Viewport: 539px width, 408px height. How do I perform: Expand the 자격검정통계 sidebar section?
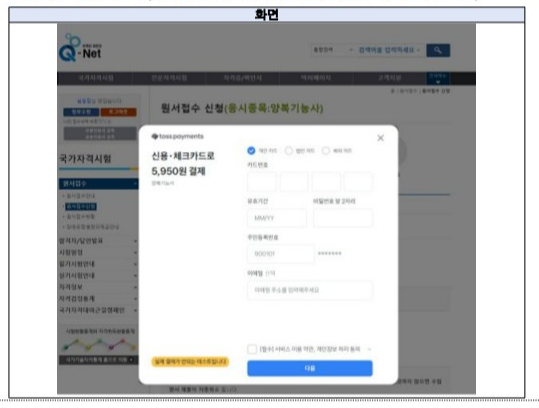(99, 299)
